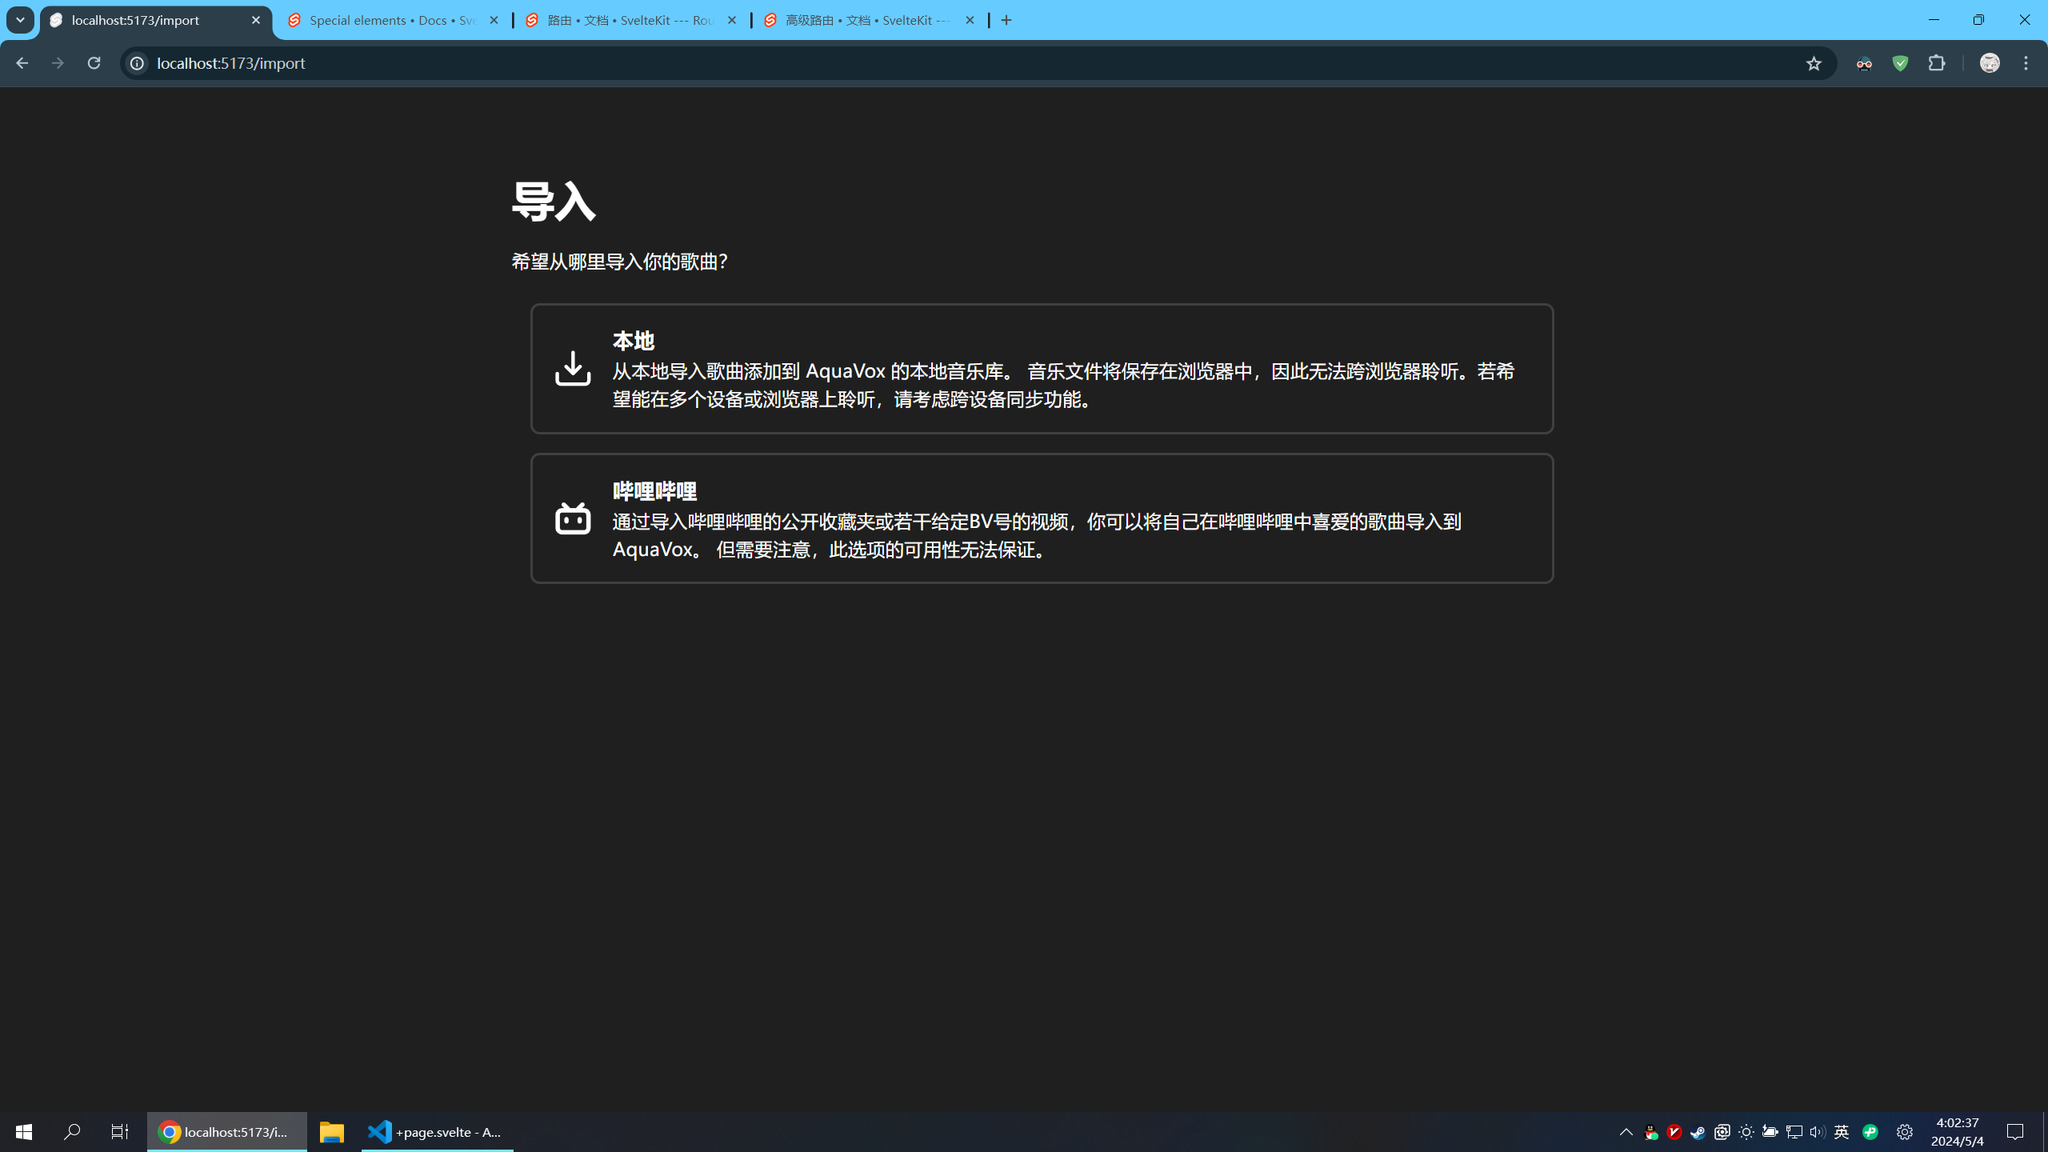Image resolution: width=2048 pixels, height=1152 pixels.
Task: Switch to the Special elements Docs tab
Action: tap(390, 20)
